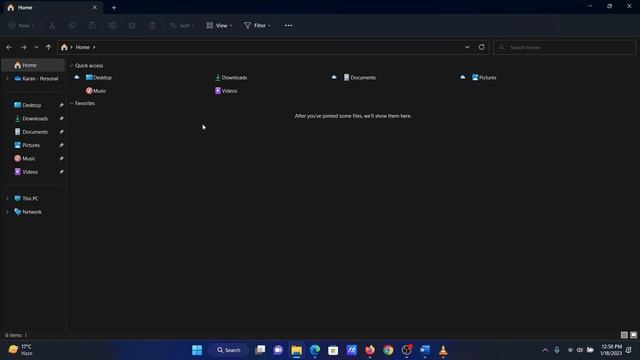
Task: Expand the address bar history dropdown
Action: pyautogui.click(x=467, y=47)
